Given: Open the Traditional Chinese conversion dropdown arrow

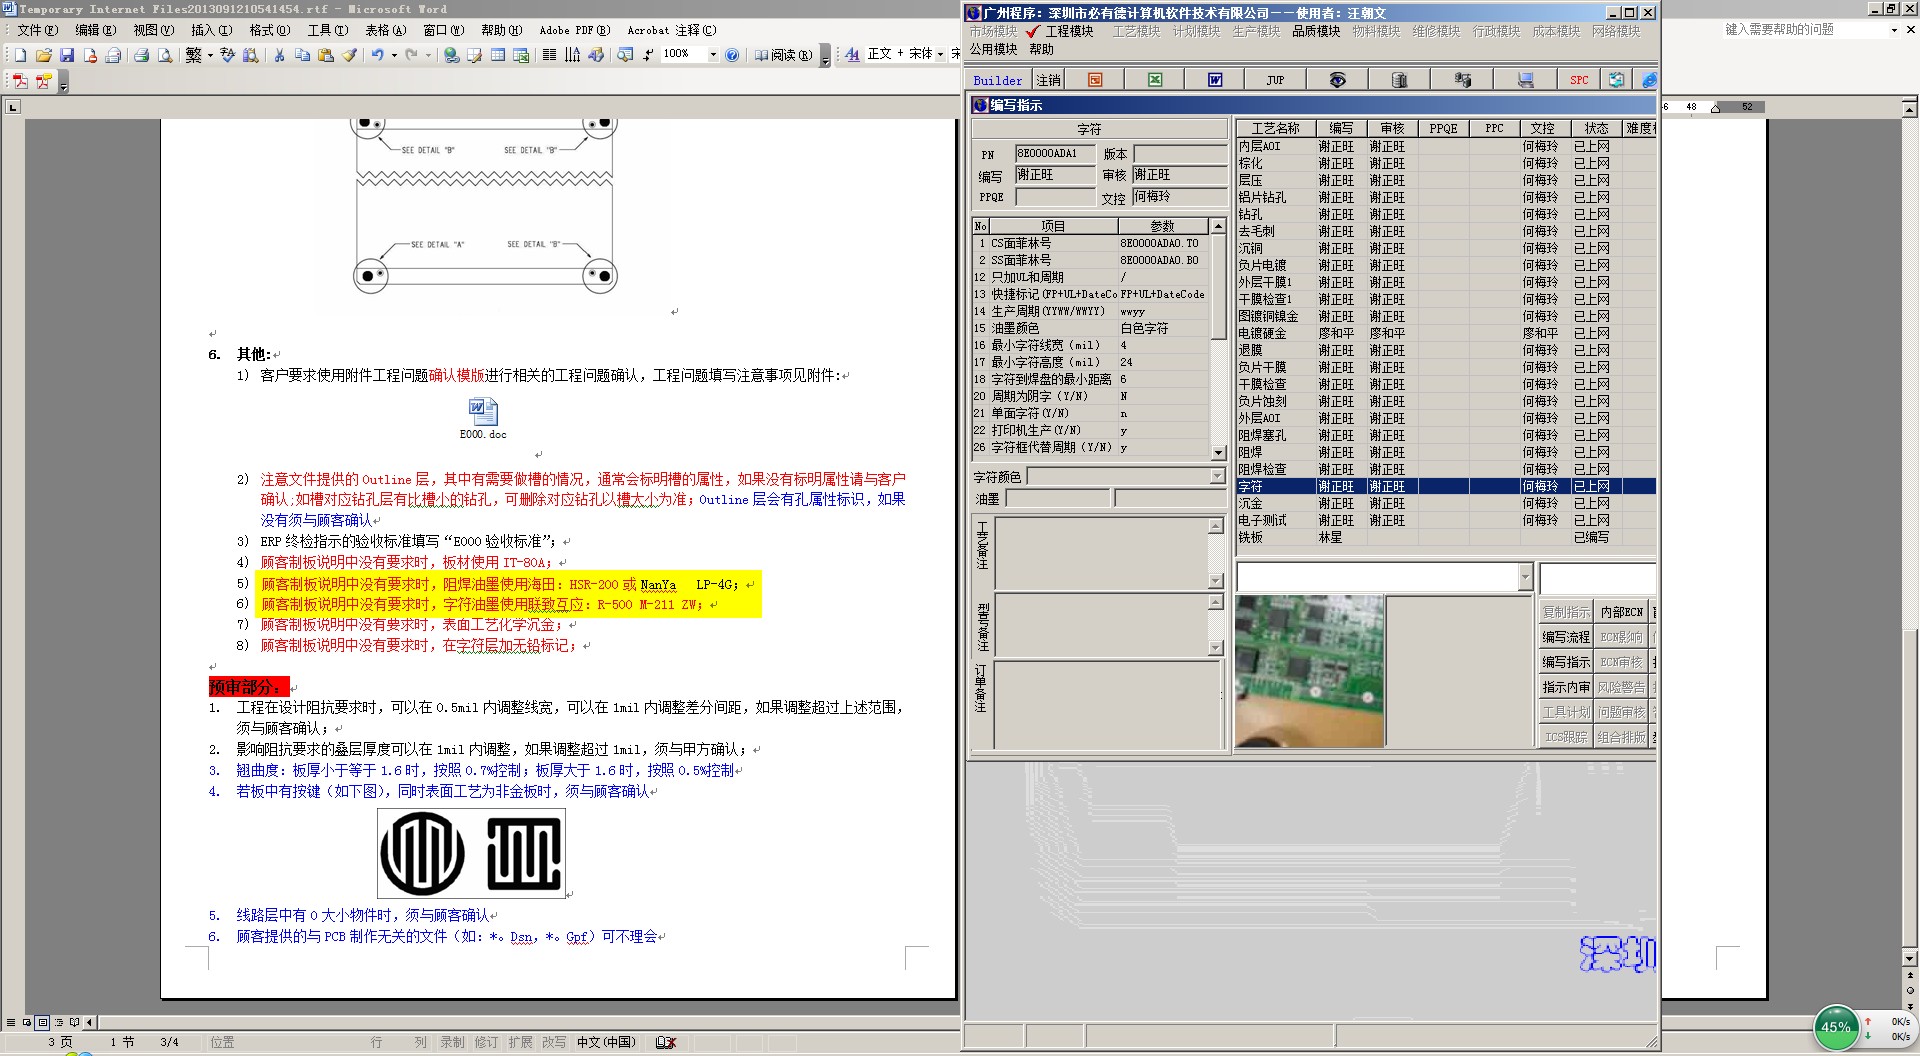Looking at the screenshot, I should coord(210,55).
